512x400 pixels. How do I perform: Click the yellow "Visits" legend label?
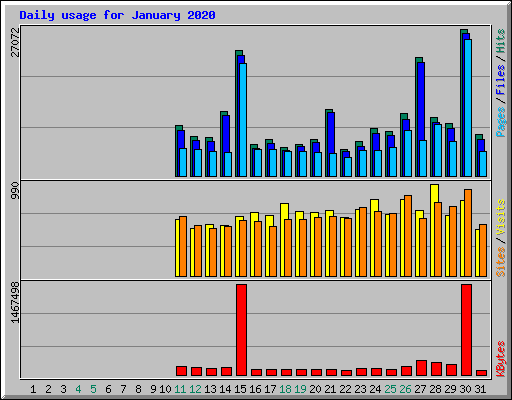click(500, 218)
